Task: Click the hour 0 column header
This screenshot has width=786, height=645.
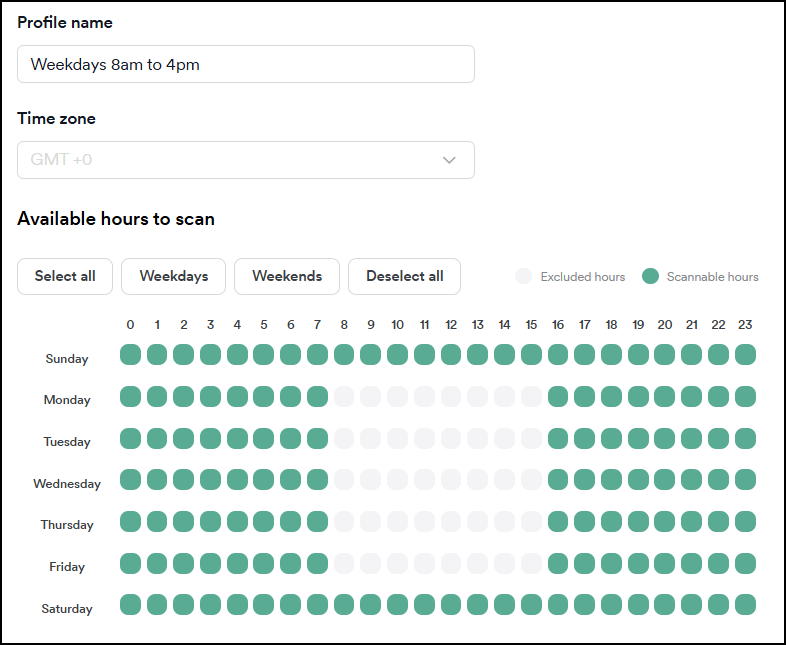Action: click(130, 325)
